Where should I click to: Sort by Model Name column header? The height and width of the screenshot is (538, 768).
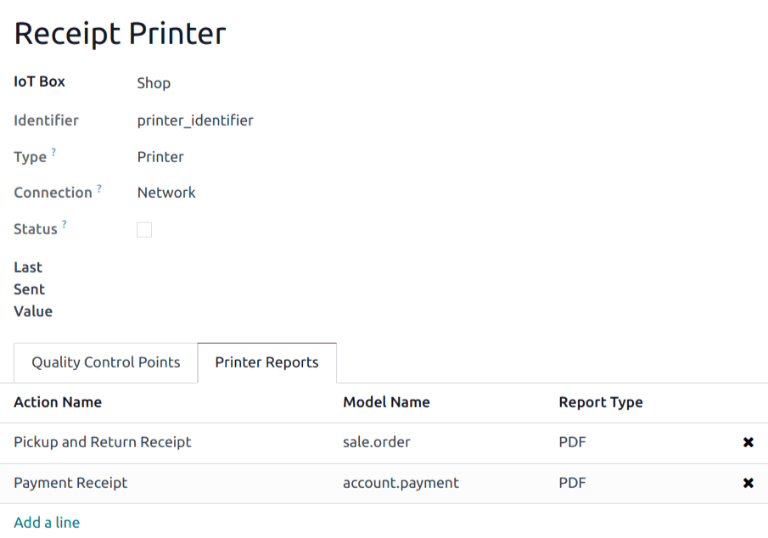(x=386, y=402)
